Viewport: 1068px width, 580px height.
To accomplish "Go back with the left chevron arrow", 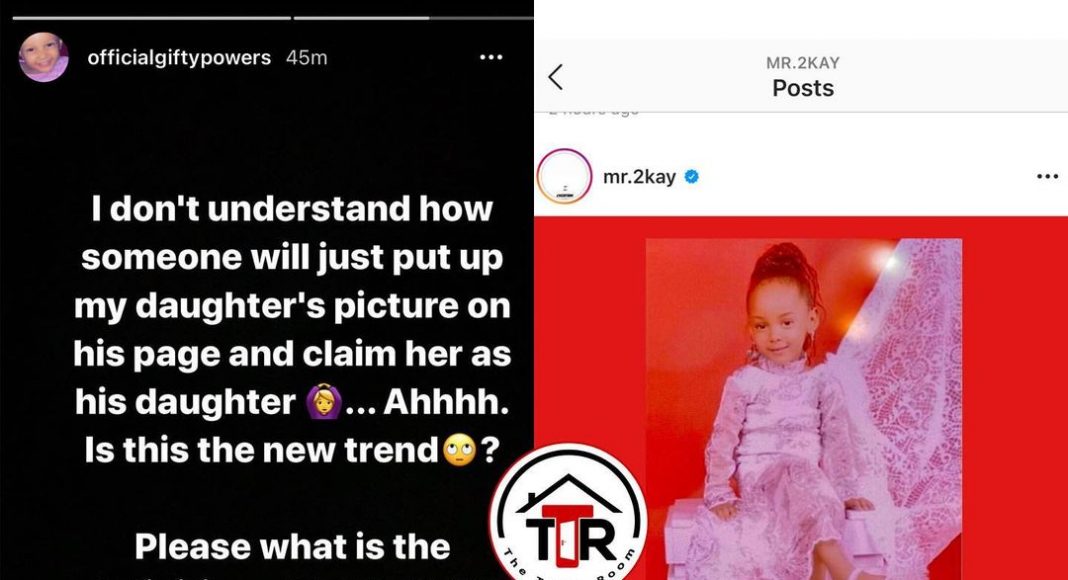I will pyautogui.click(x=555, y=77).
